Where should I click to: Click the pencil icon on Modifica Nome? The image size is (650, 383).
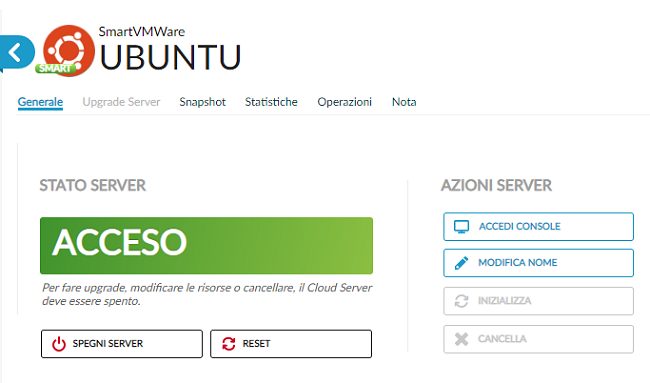pyautogui.click(x=461, y=263)
